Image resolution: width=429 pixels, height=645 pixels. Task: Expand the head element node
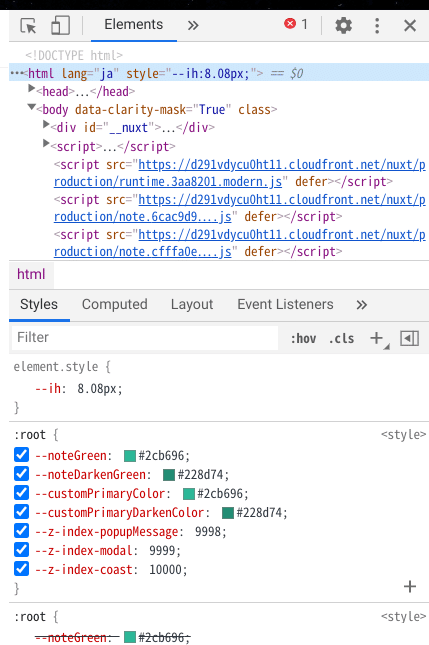(31, 88)
